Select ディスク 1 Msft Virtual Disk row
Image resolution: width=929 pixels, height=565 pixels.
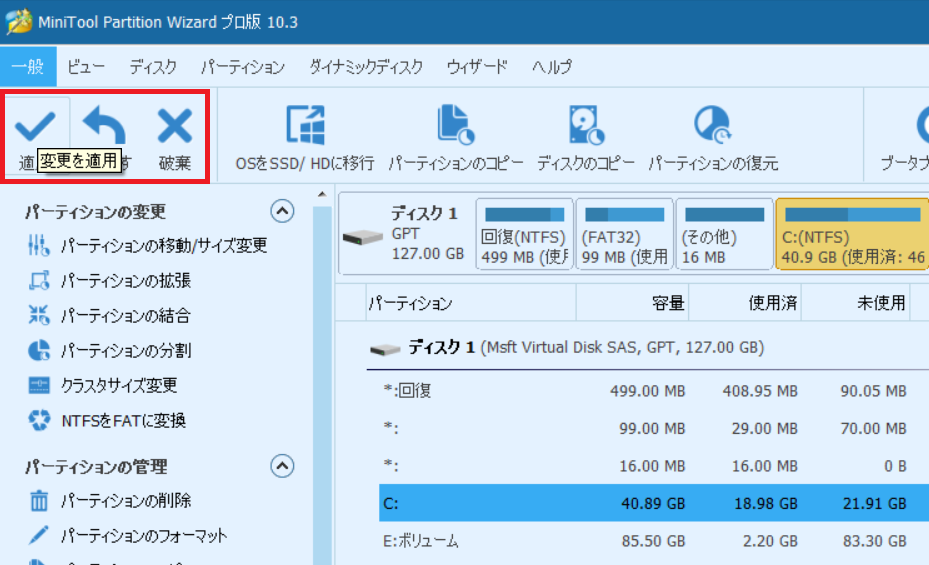tap(648, 348)
